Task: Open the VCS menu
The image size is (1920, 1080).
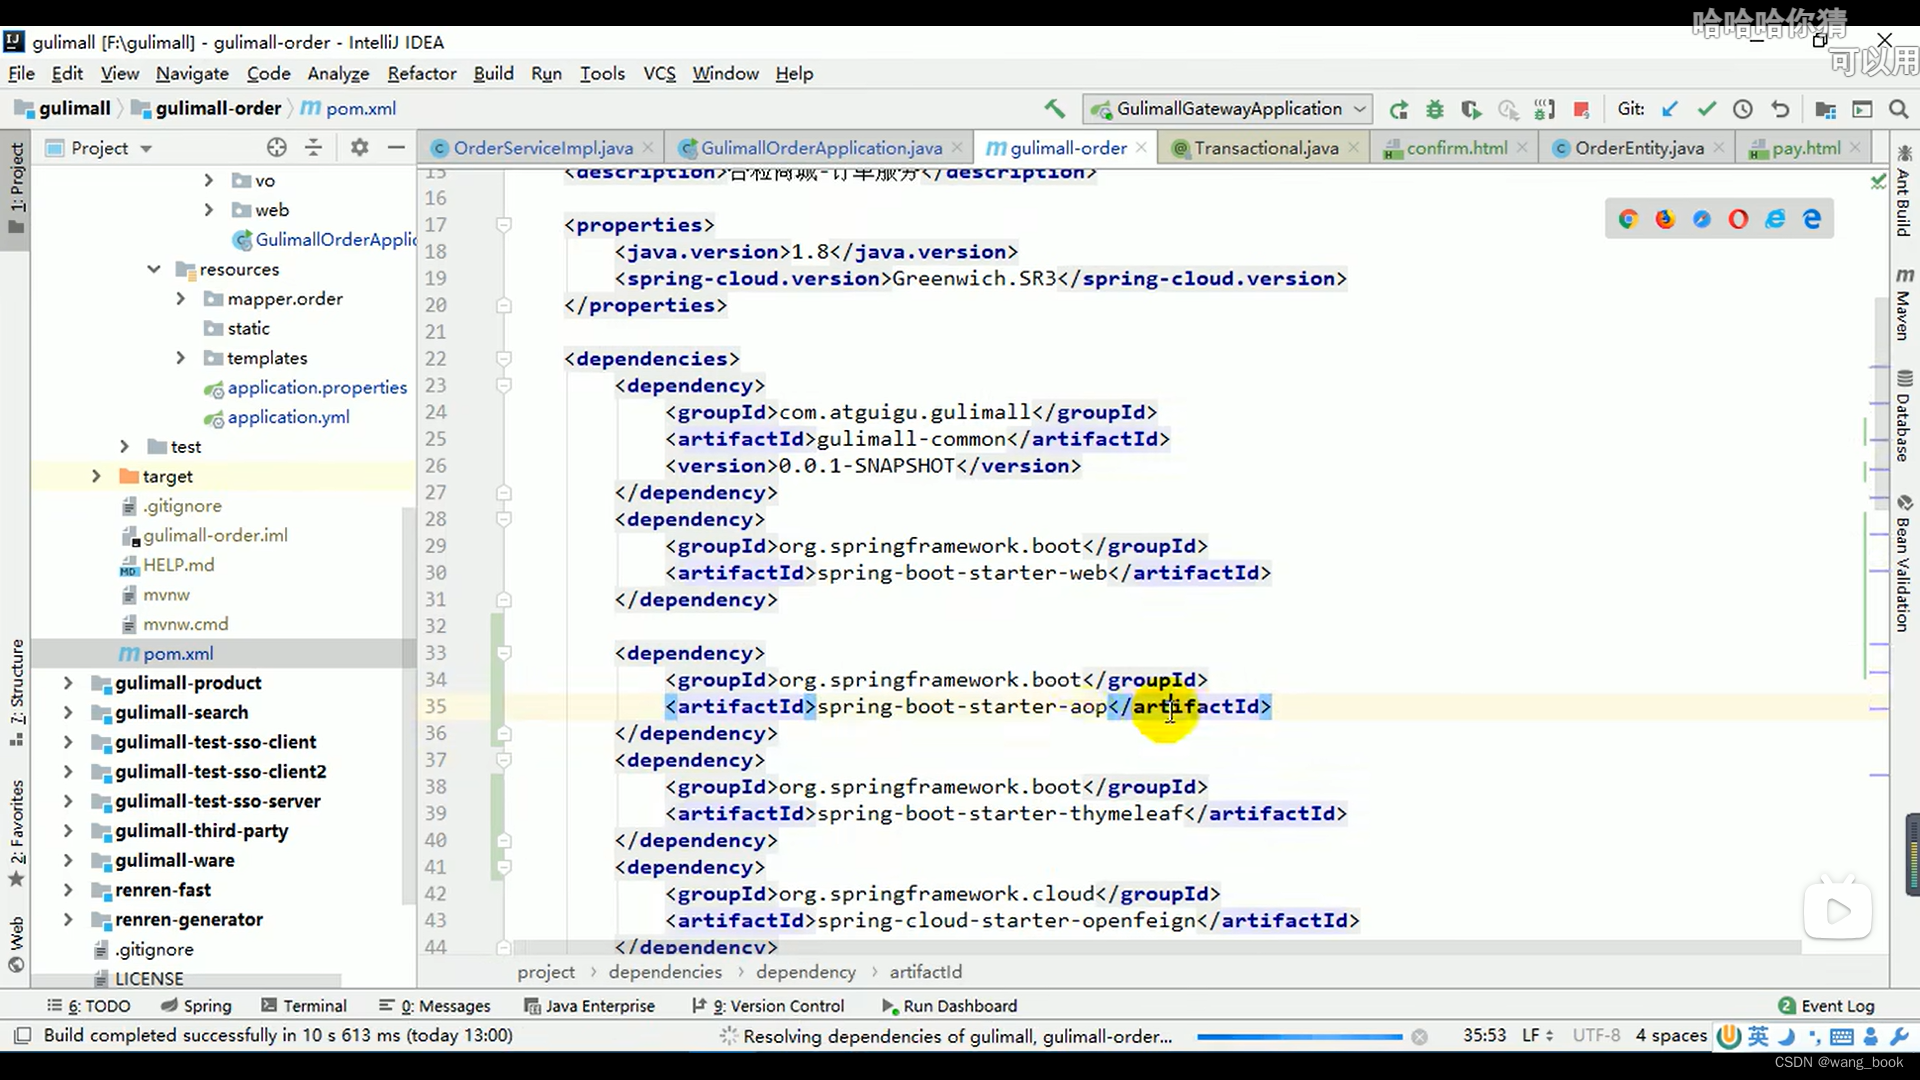Action: [x=659, y=73]
